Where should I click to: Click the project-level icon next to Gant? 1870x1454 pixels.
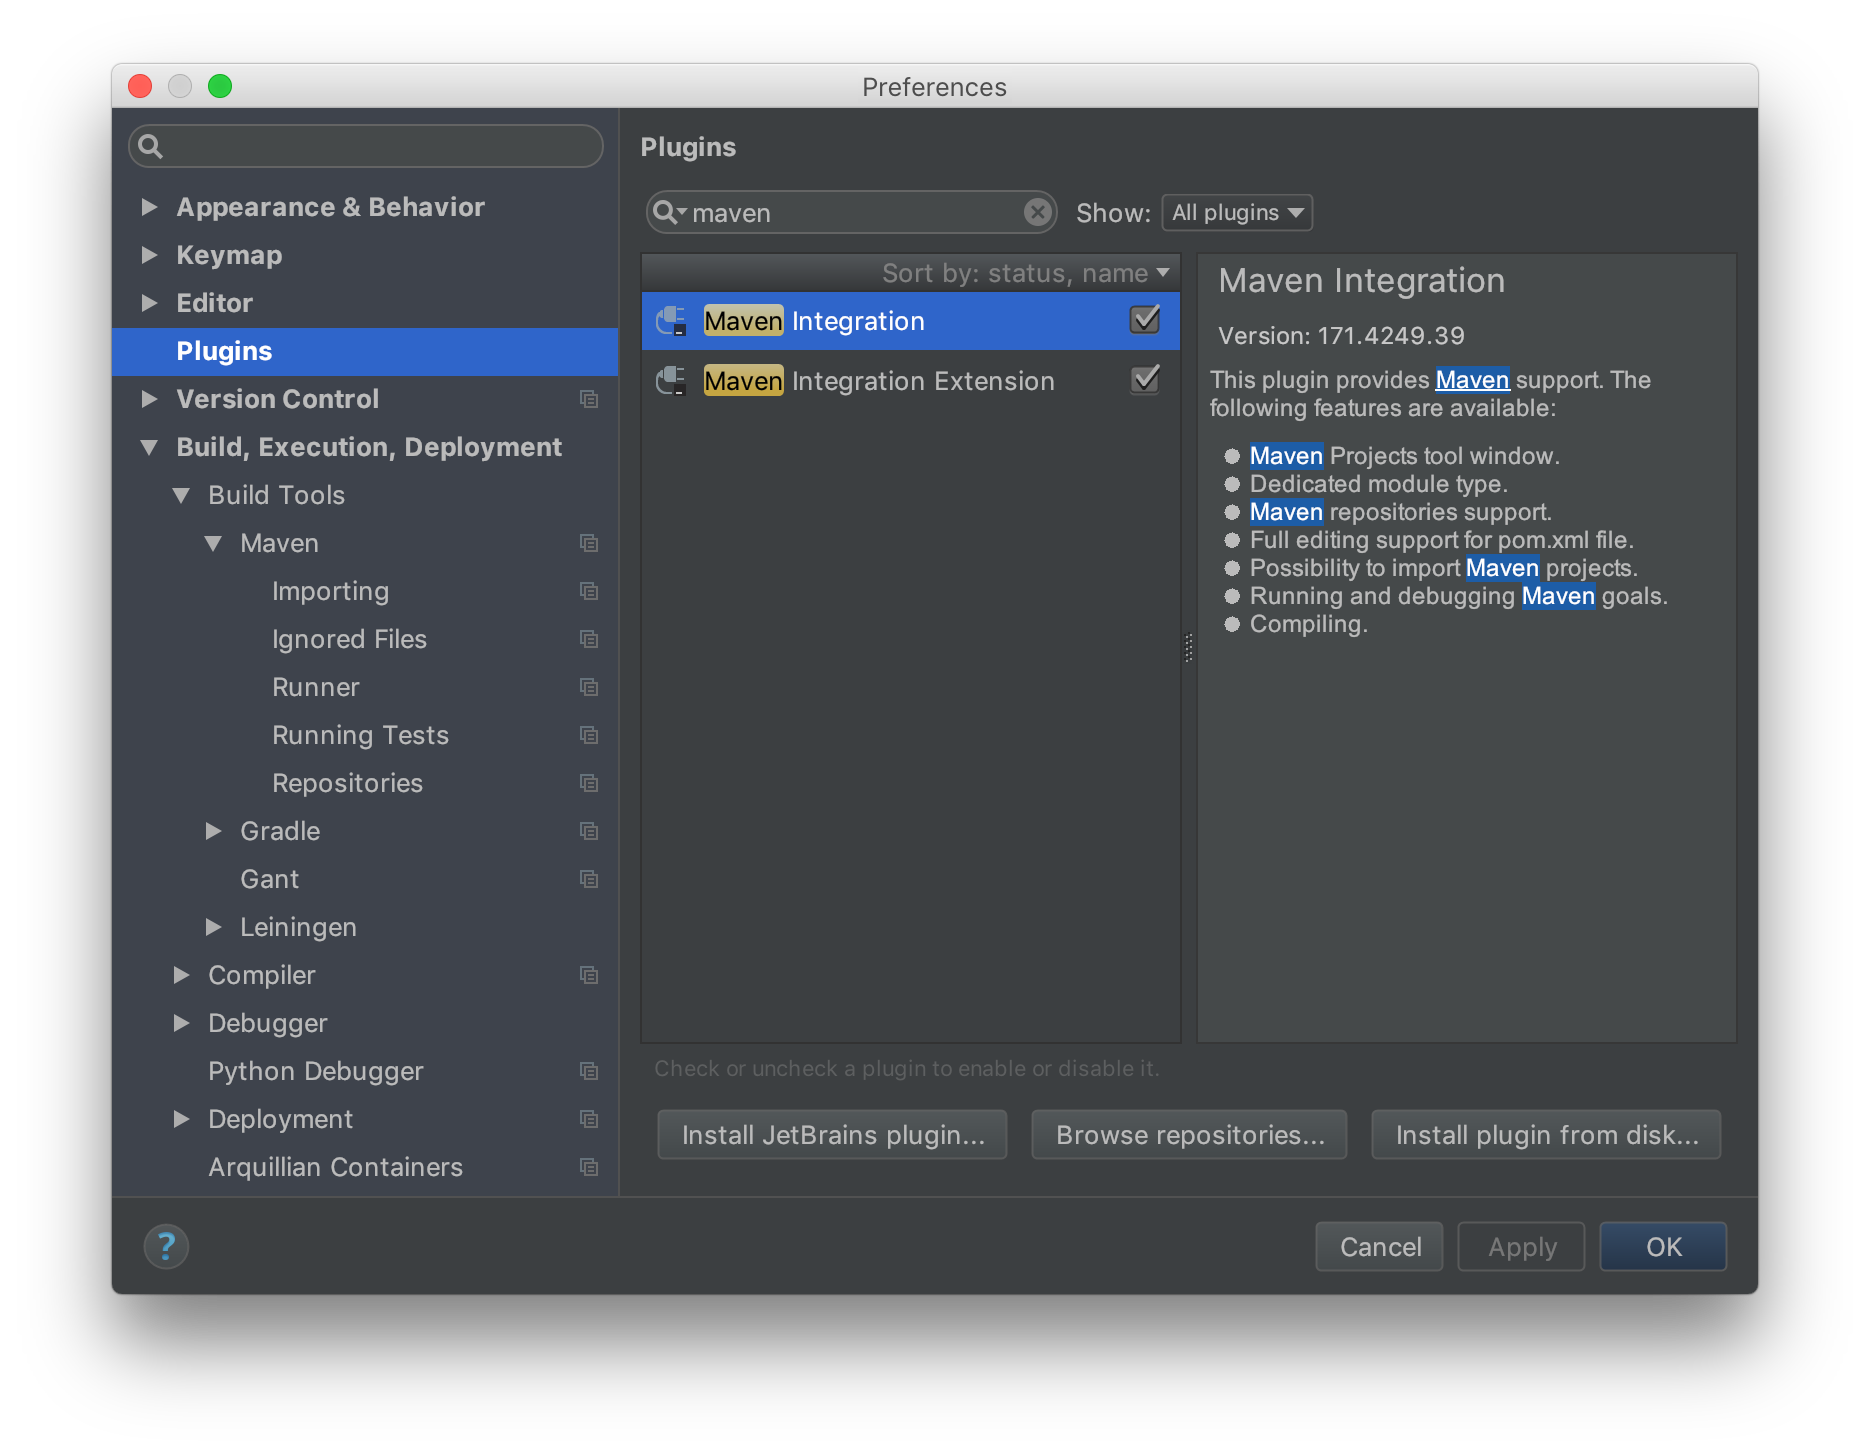pos(589,879)
